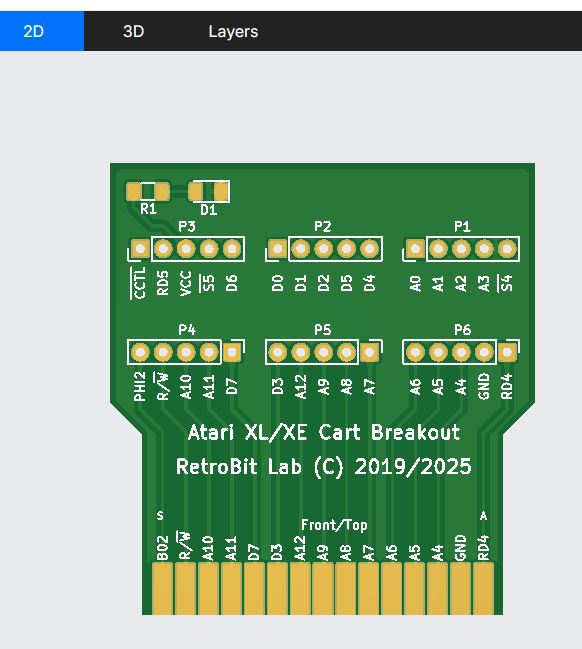The height and width of the screenshot is (649, 582).
Task: Click the square pad of header P1
Action: [x=415, y=249]
